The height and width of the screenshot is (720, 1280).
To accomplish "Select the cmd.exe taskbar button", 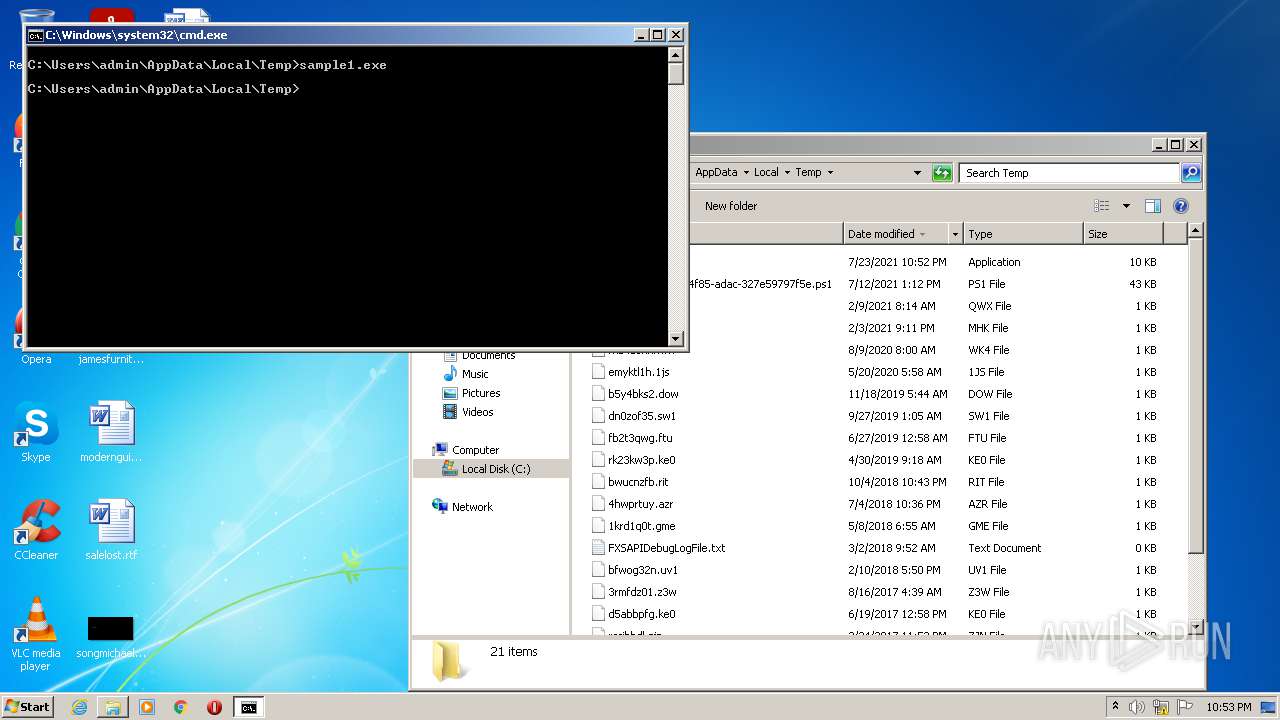I will tap(248, 707).
